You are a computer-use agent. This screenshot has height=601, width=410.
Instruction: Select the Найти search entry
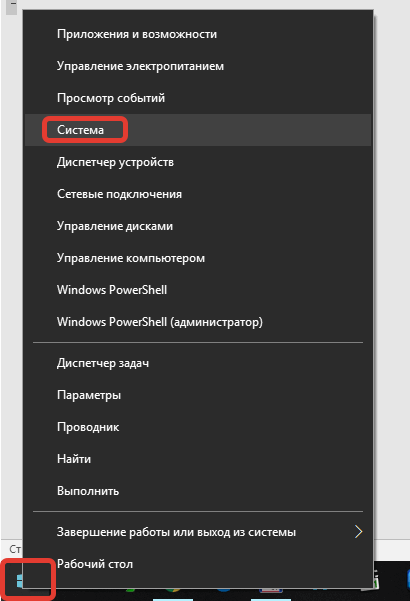pos(74,459)
